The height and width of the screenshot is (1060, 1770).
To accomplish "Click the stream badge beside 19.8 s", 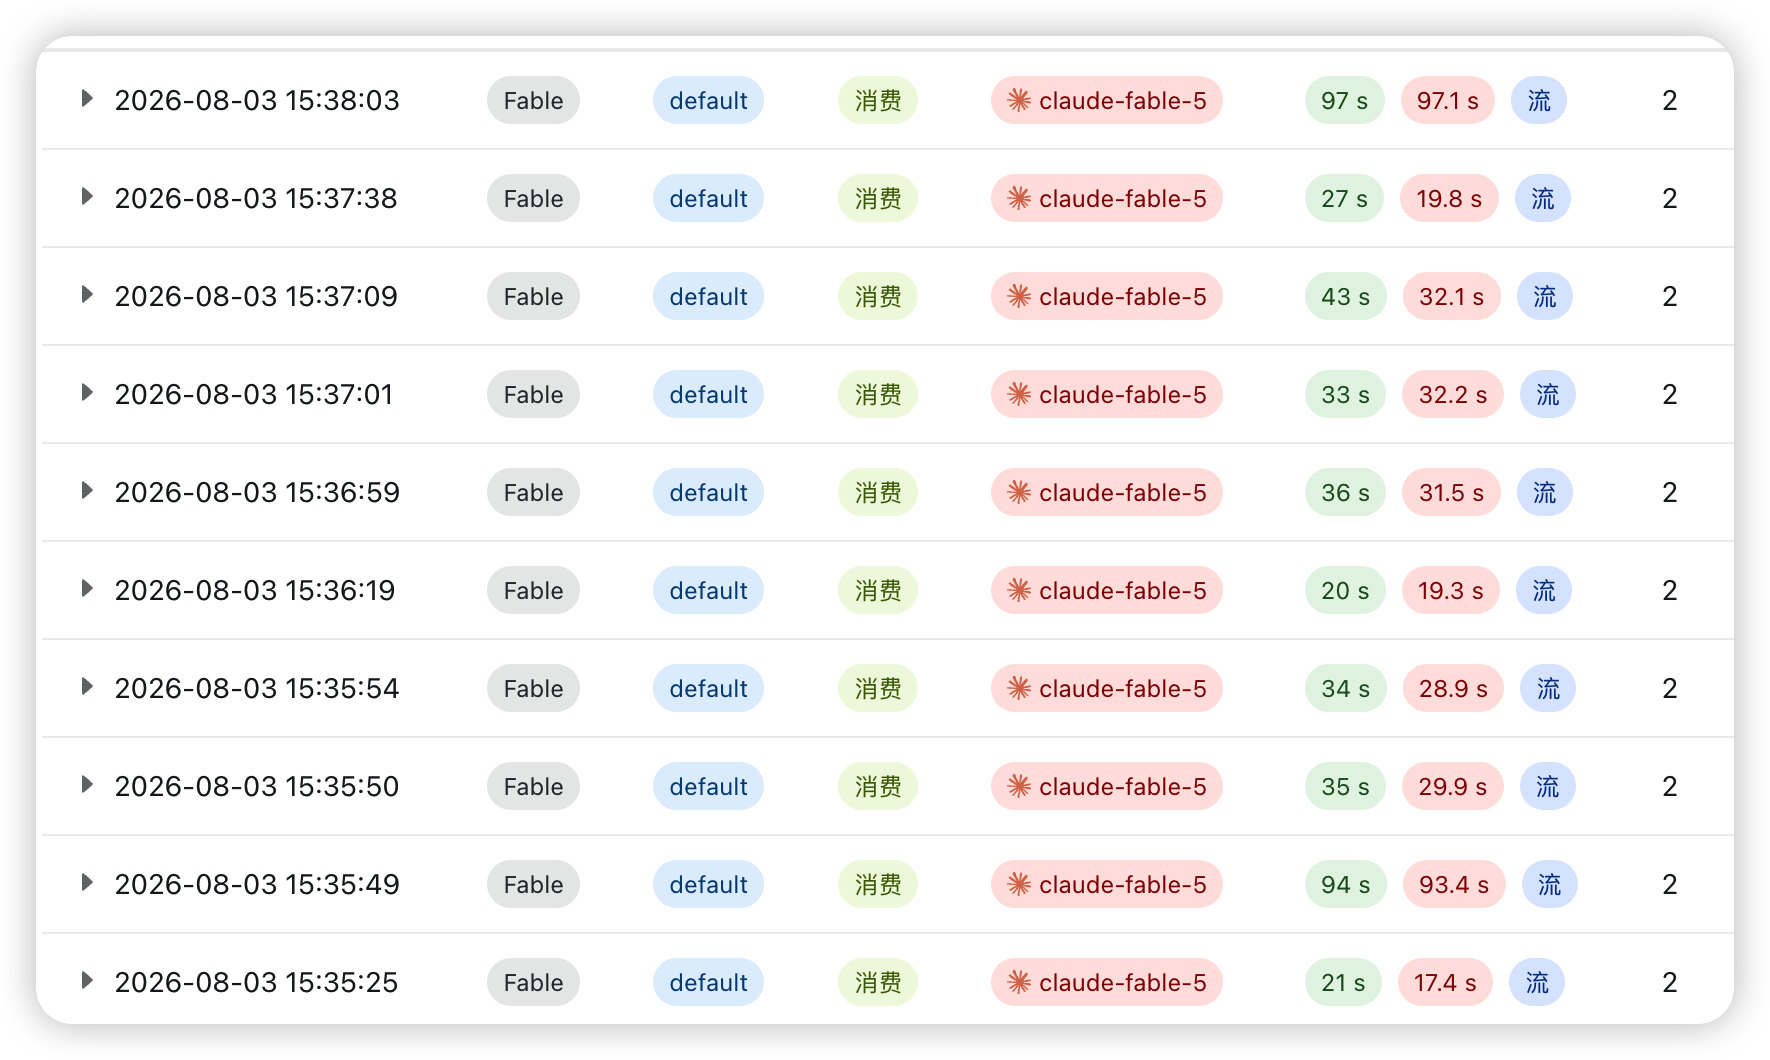I will point(1543,199).
